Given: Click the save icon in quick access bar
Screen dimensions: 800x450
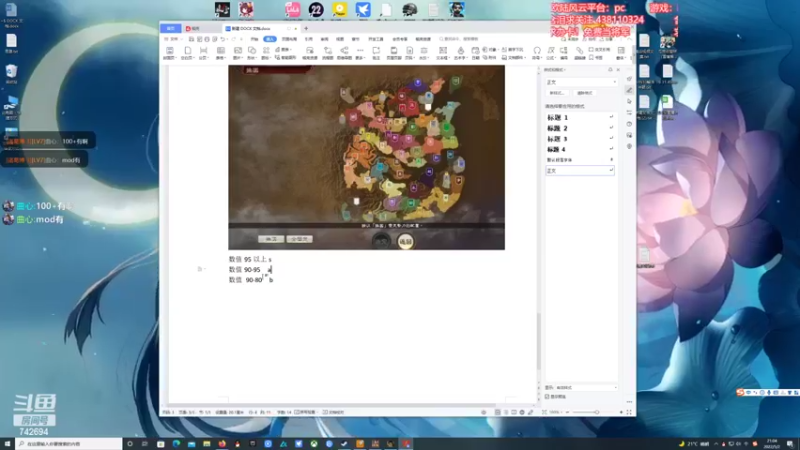Looking at the screenshot, I should pos(191,39).
